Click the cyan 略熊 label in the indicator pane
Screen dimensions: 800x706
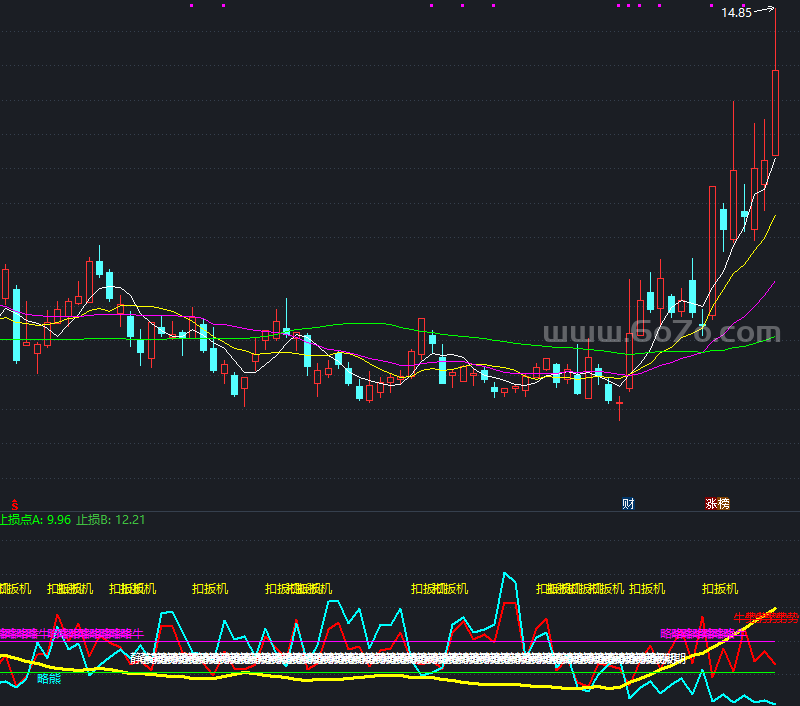[49, 678]
